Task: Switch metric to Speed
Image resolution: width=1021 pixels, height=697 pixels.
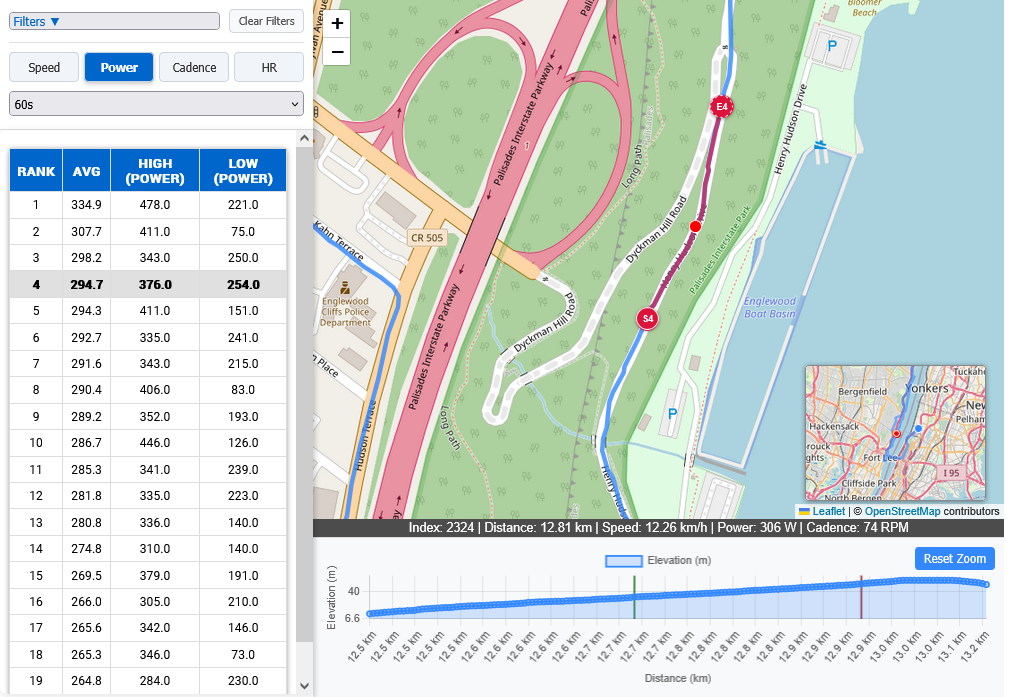Action: point(44,67)
